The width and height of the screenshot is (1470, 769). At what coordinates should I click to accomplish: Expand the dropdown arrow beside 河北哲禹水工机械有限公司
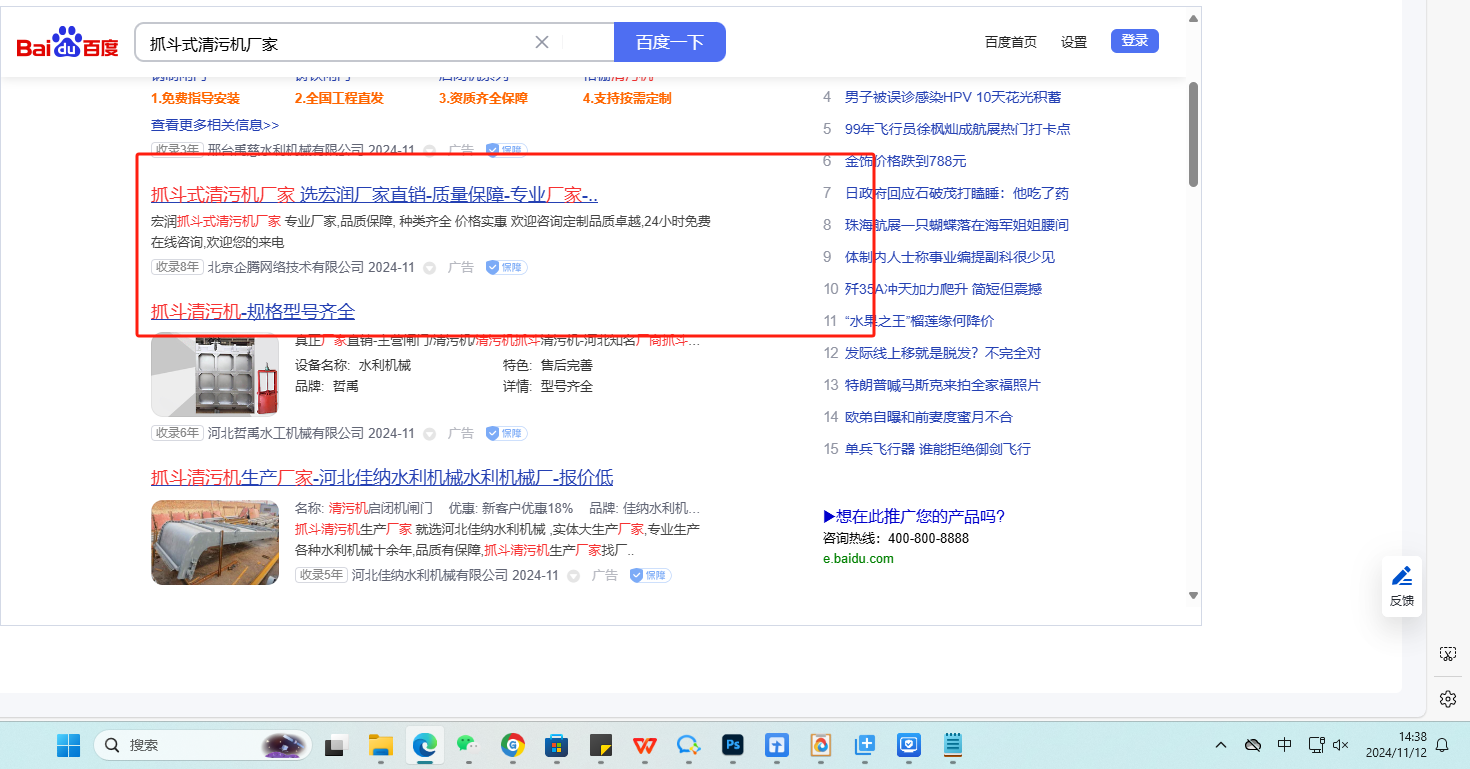[430, 434]
